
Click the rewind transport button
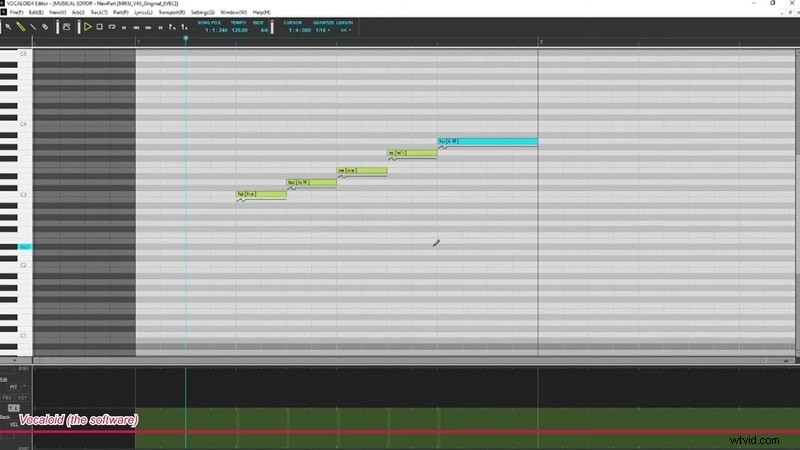[x=136, y=28]
